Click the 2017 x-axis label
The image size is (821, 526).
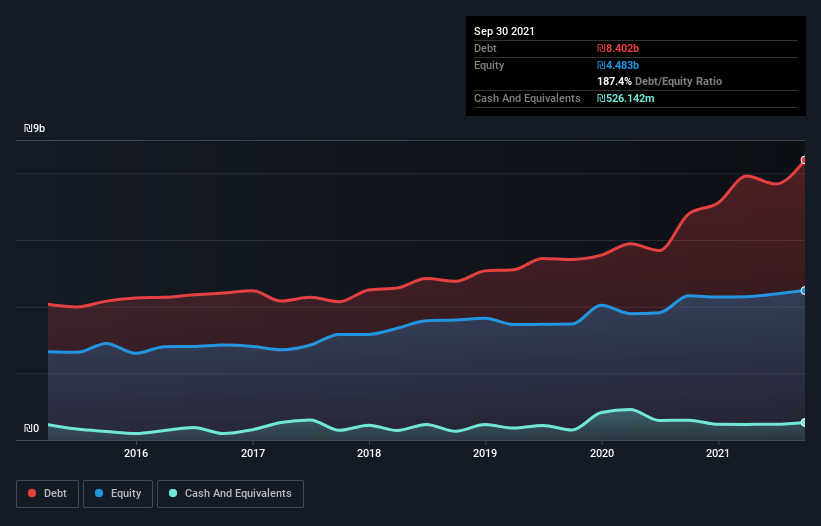point(253,453)
